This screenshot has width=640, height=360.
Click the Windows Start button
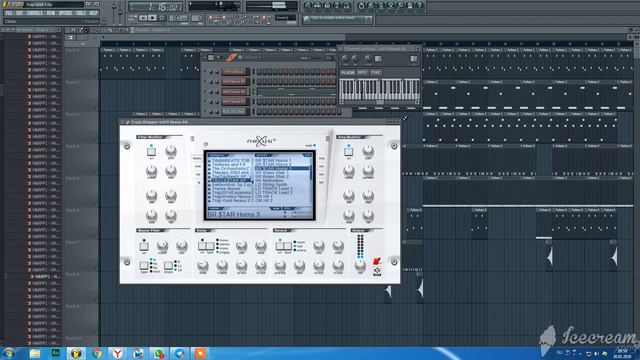coord(8,353)
